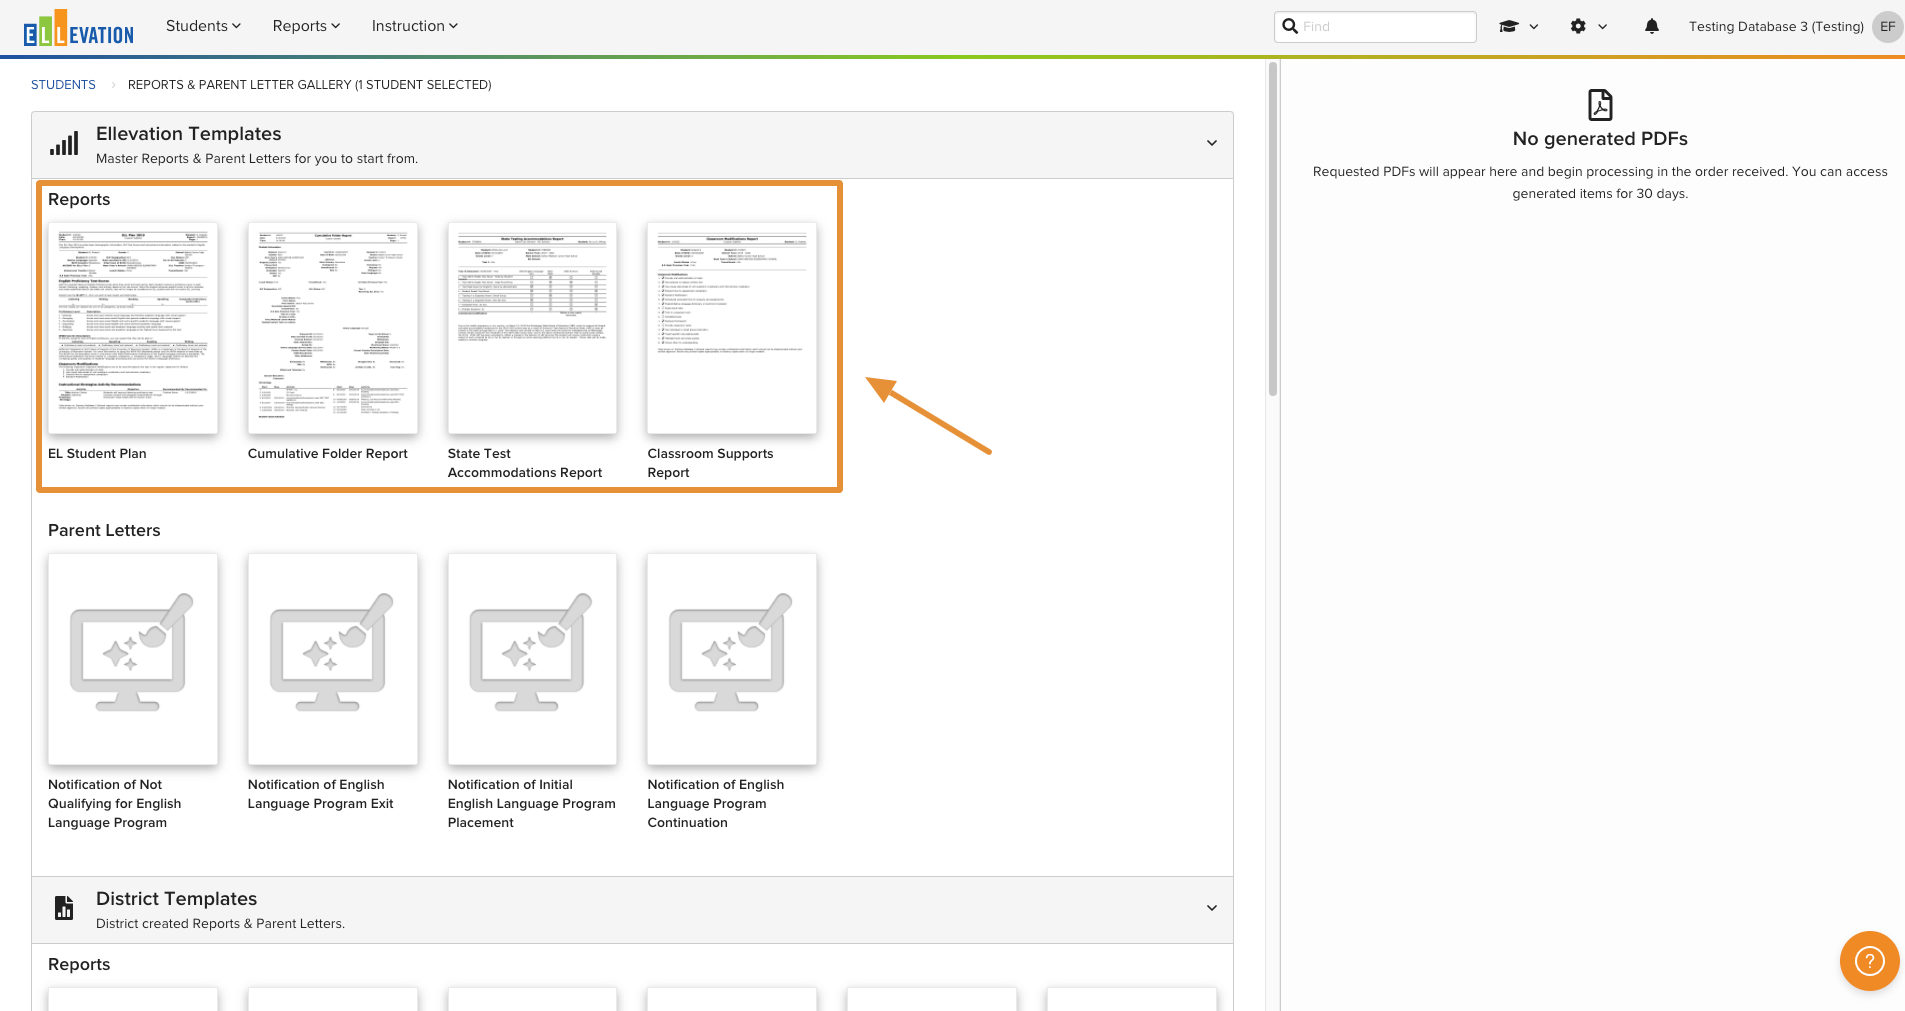Screen dimensions: 1905x1011
Task: Click the page vertical scrollbar
Action: 1273,229
